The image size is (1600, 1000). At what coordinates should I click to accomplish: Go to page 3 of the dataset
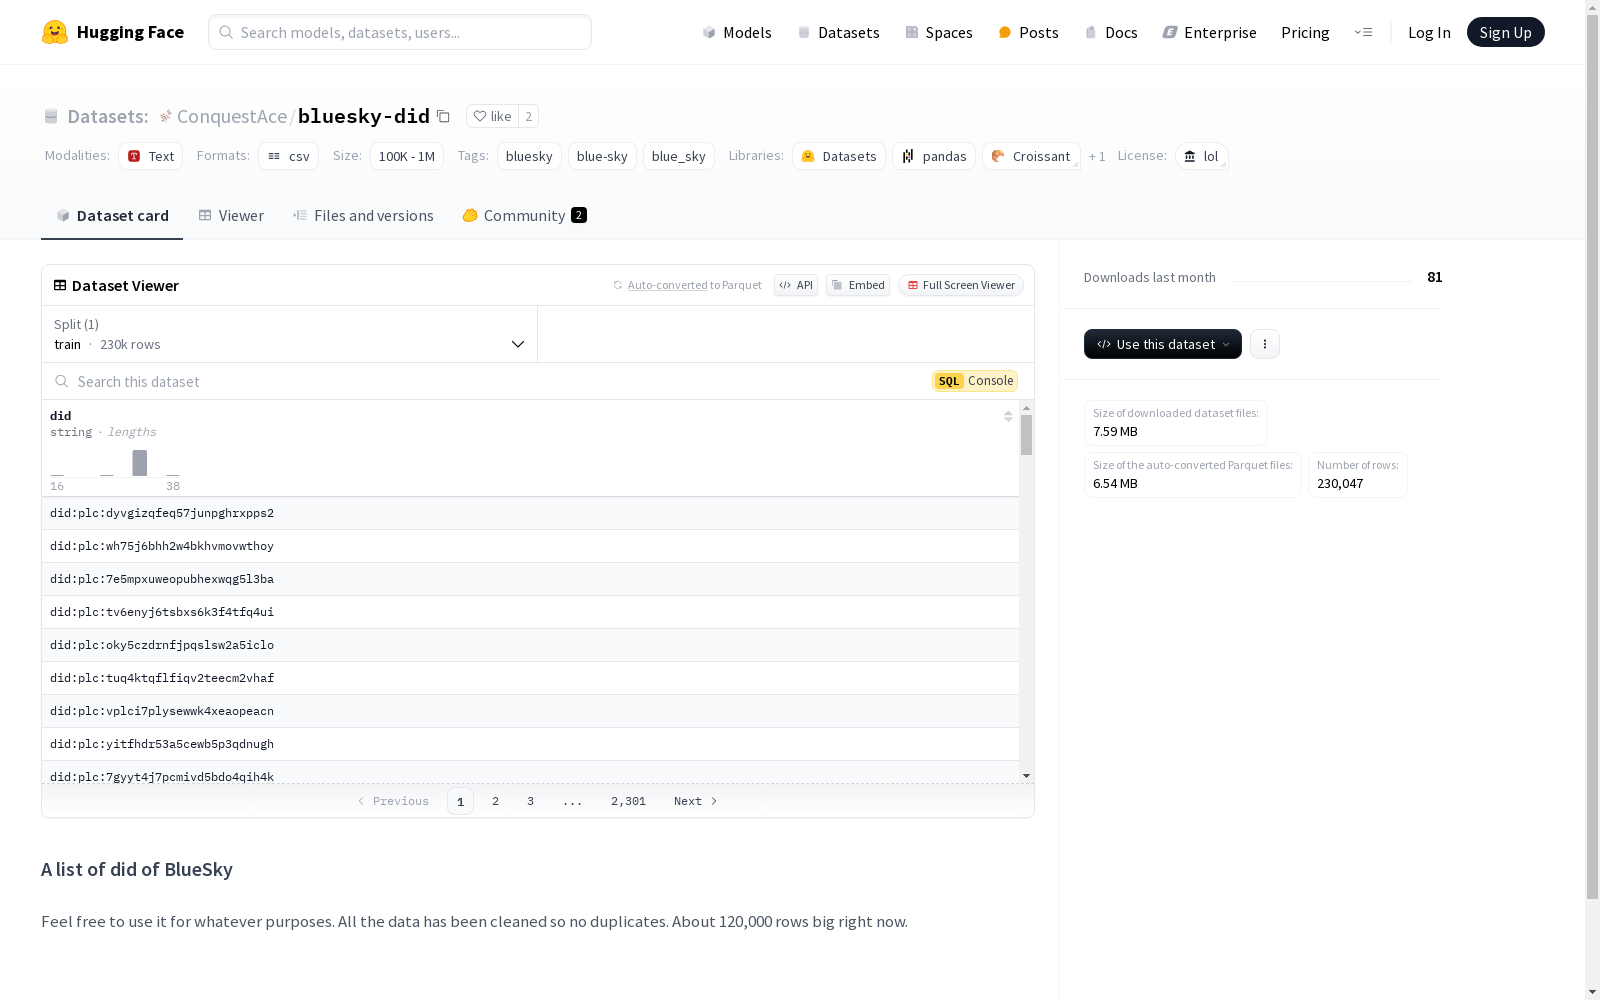point(530,801)
